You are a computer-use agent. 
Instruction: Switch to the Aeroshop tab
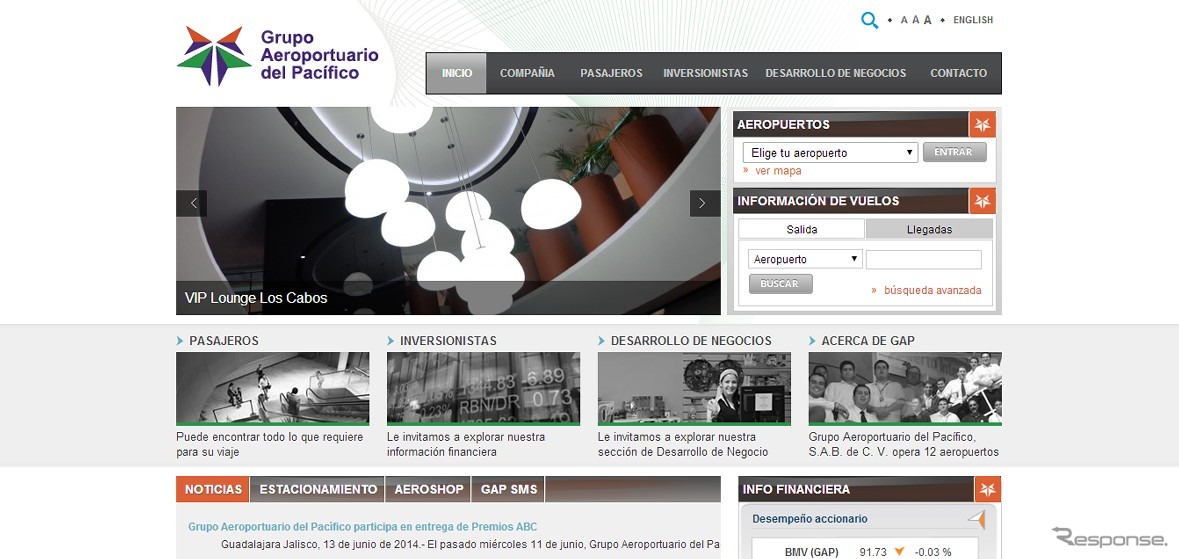429,489
